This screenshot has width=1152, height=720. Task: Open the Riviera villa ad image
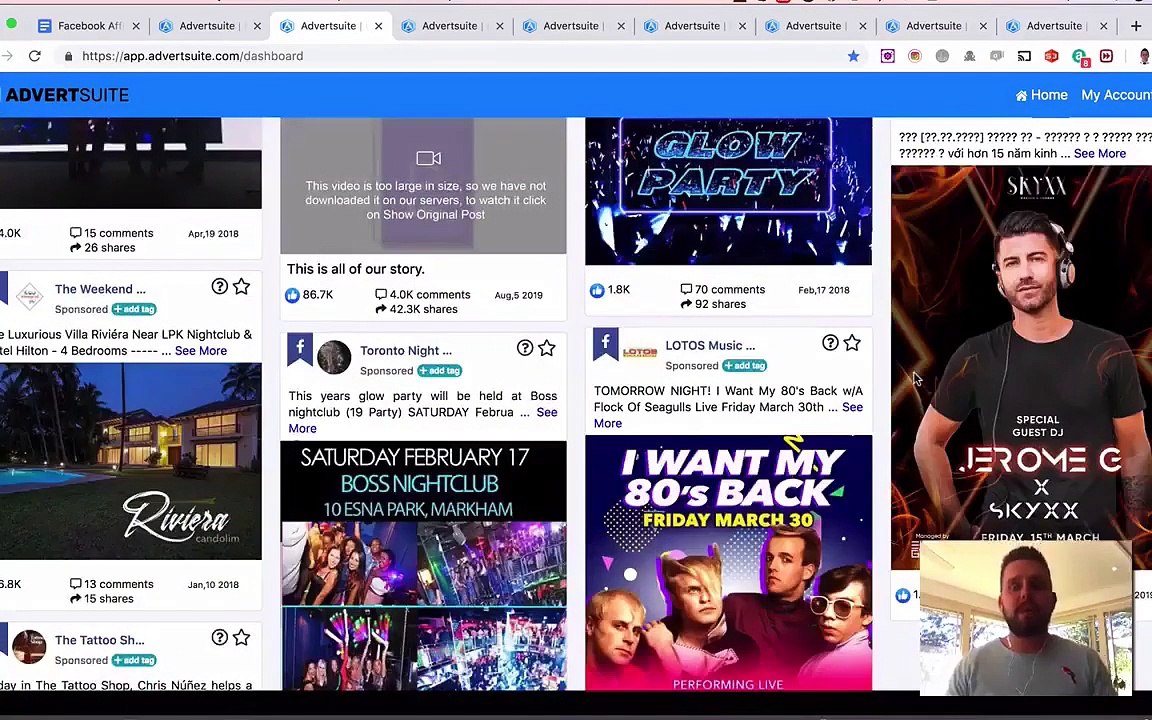[x=131, y=461]
